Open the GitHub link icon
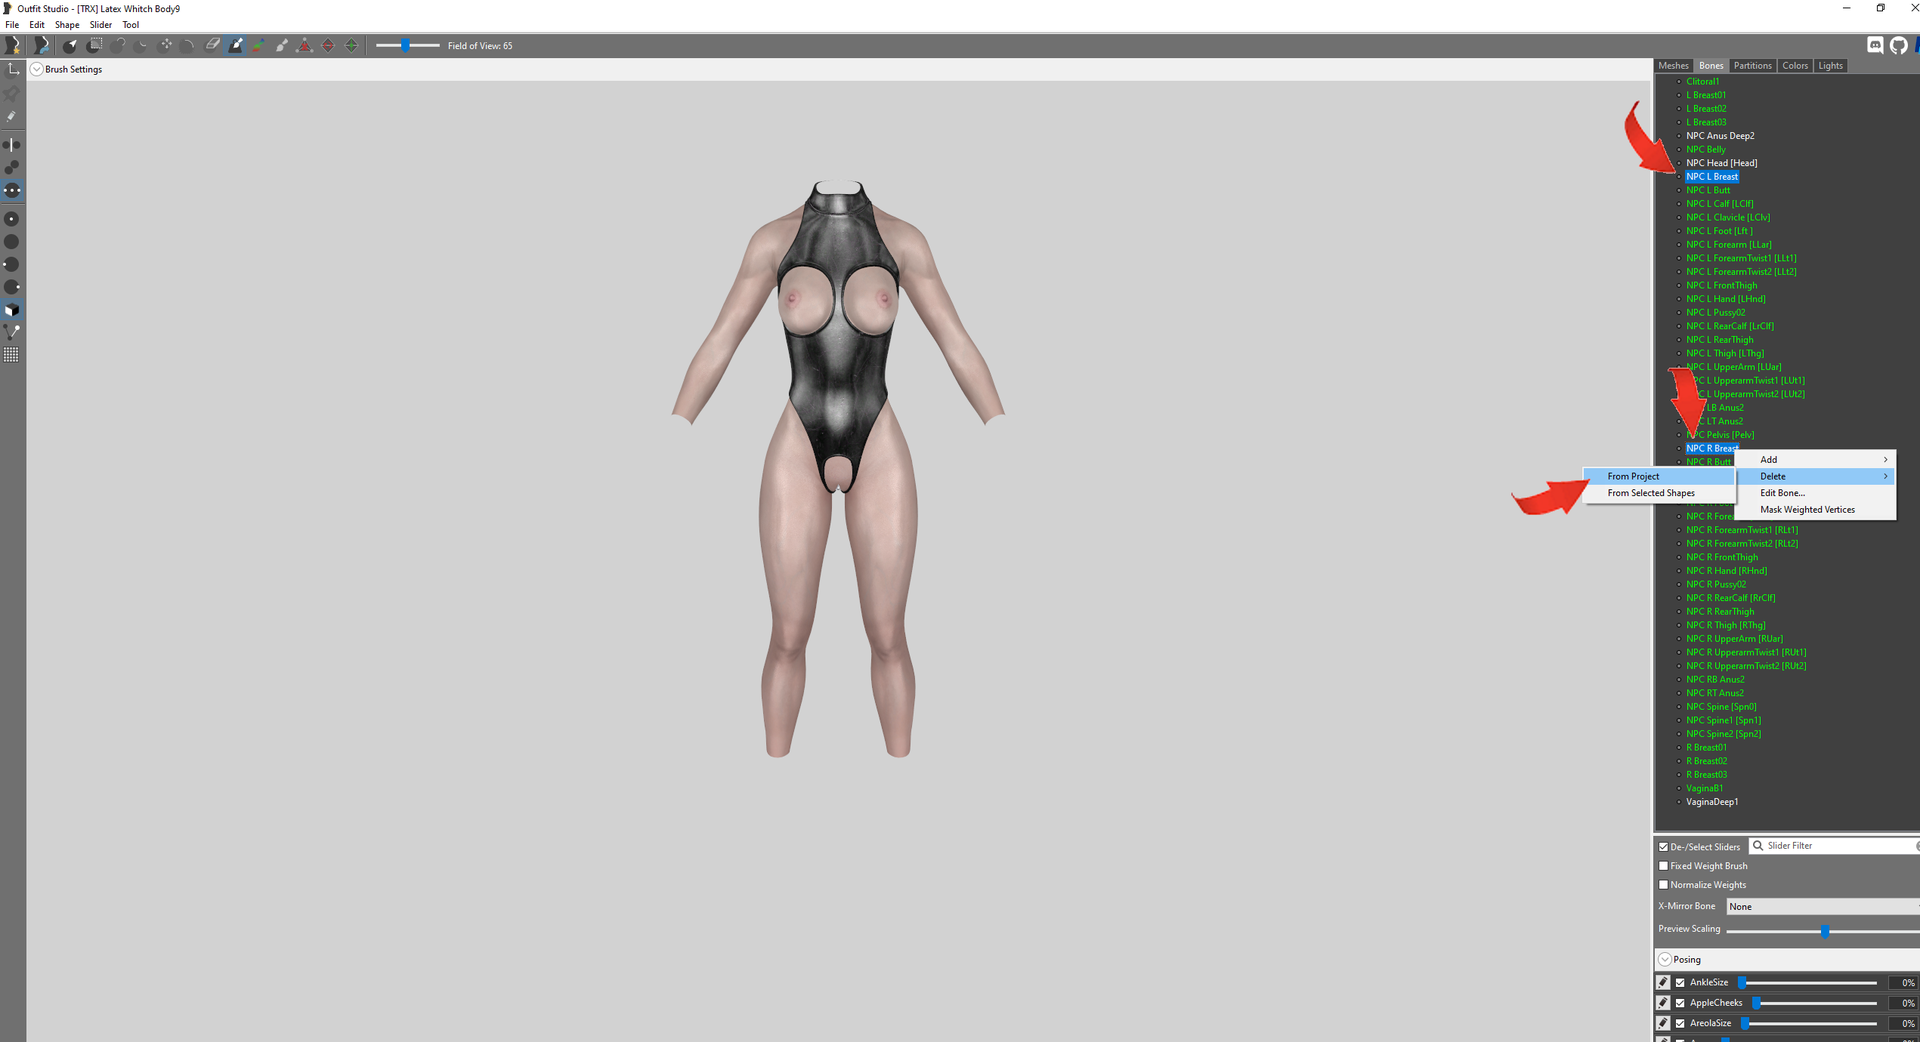1920x1042 pixels. tap(1899, 45)
